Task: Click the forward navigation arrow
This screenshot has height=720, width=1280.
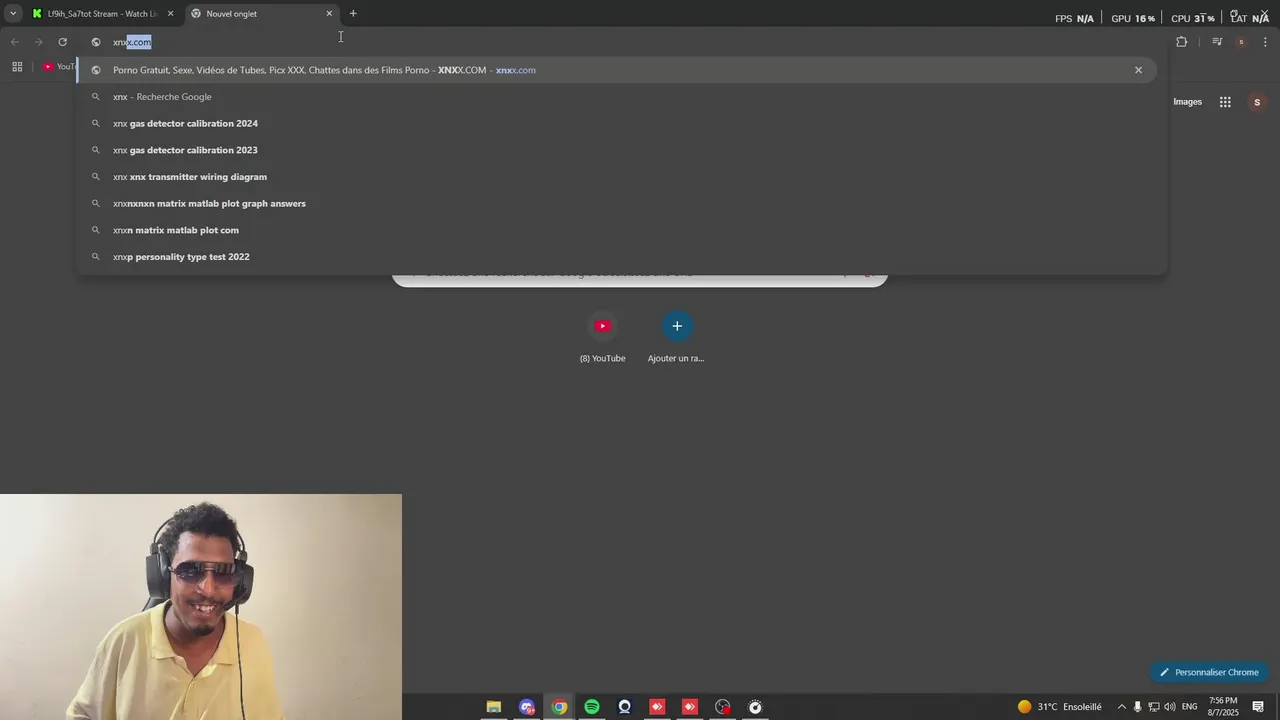Action: (x=38, y=42)
